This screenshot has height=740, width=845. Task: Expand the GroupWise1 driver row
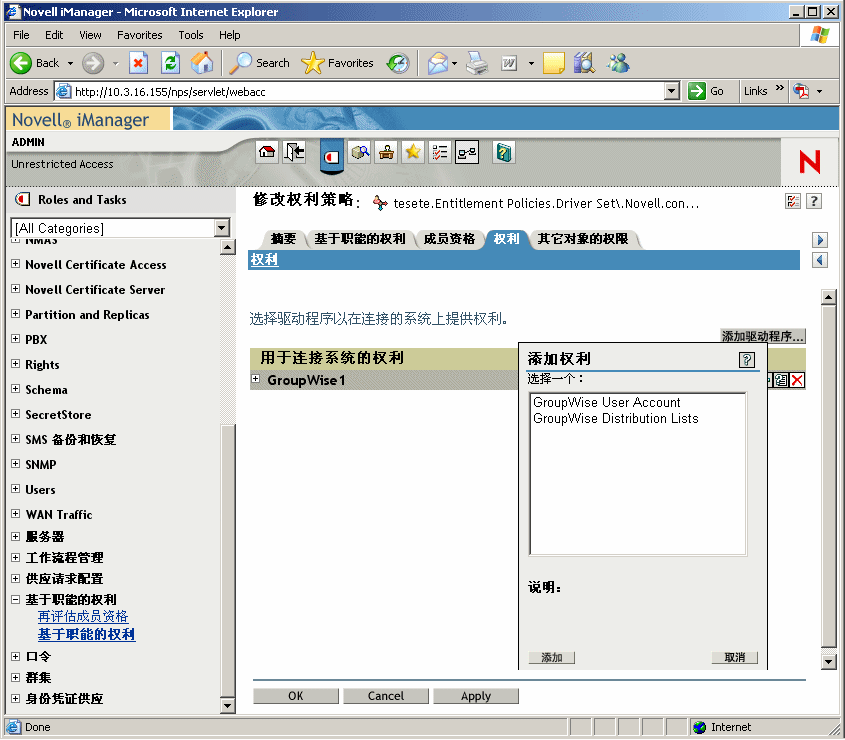256,379
